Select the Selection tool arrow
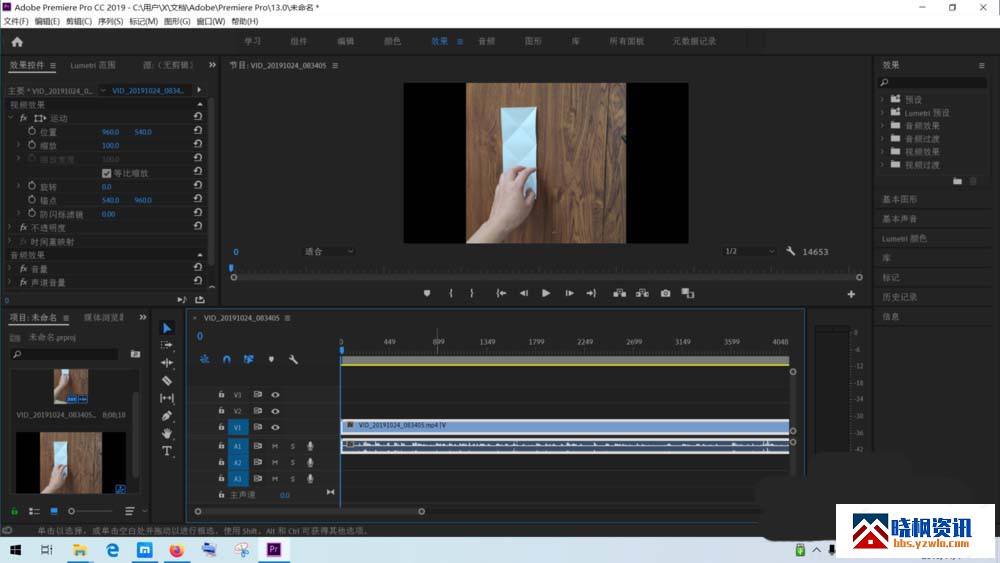 [166, 328]
